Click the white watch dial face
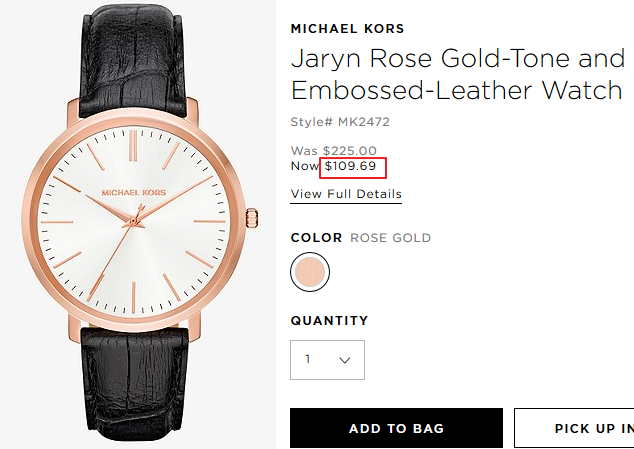The height and width of the screenshot is (449, 634). point(134,220)
